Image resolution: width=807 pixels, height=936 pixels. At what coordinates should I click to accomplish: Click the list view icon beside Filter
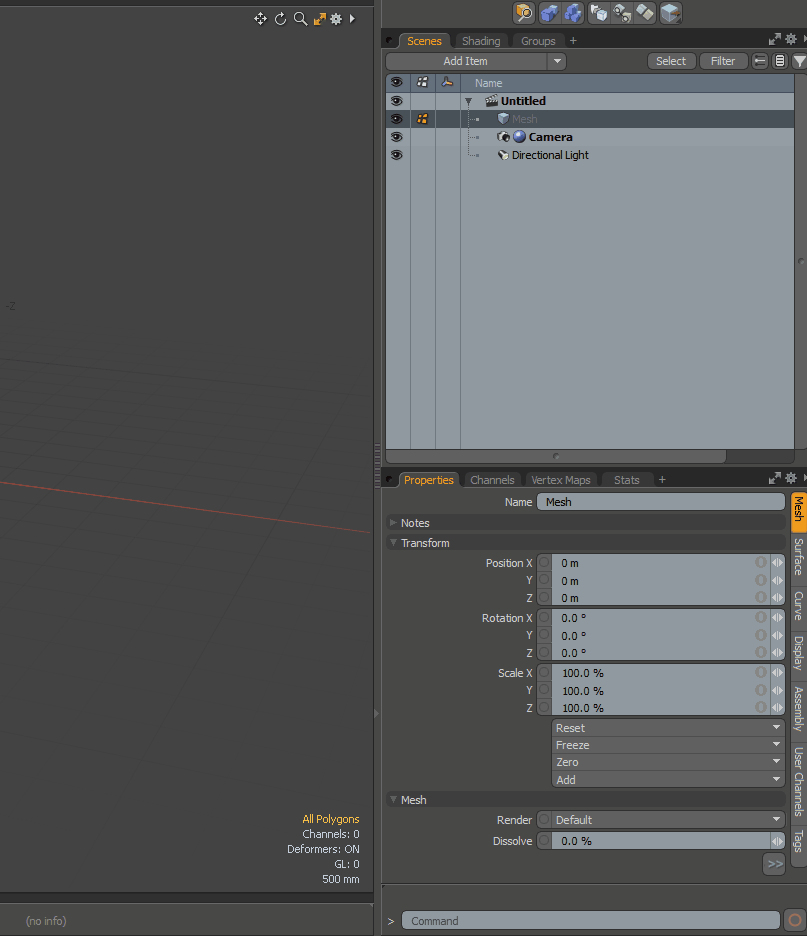(780, 61)
